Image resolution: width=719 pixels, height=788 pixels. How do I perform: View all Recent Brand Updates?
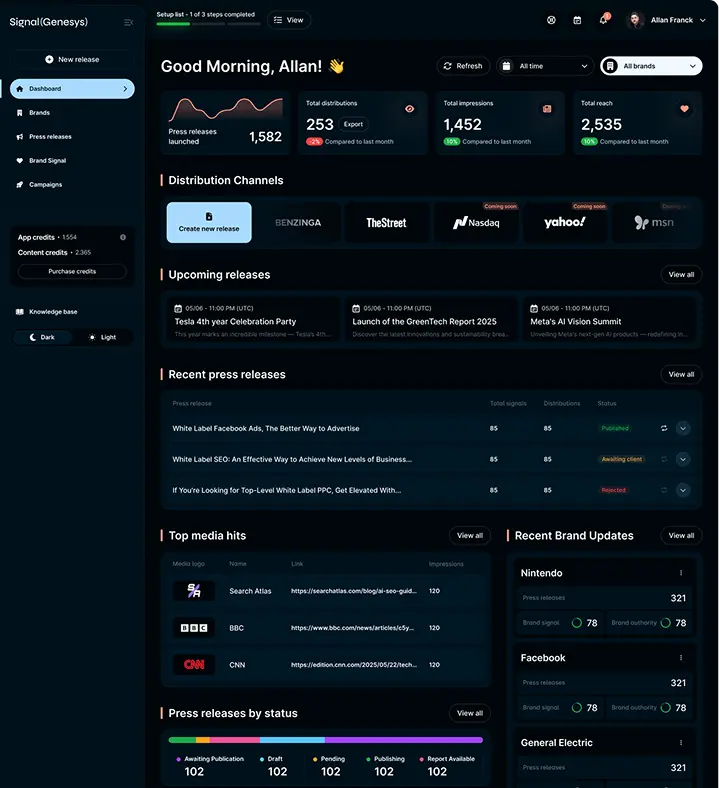[681, 536]
